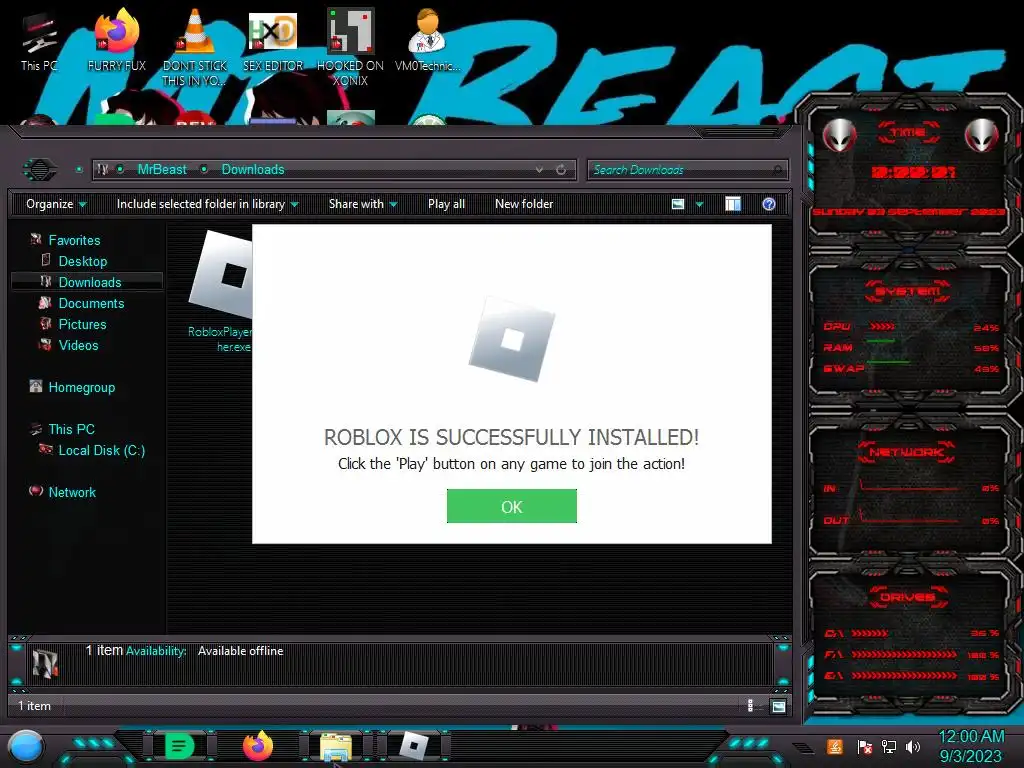Click 'Available offline' text in details pane
The width and height of the screenshot is (1024, 768).
pos(240,651)
